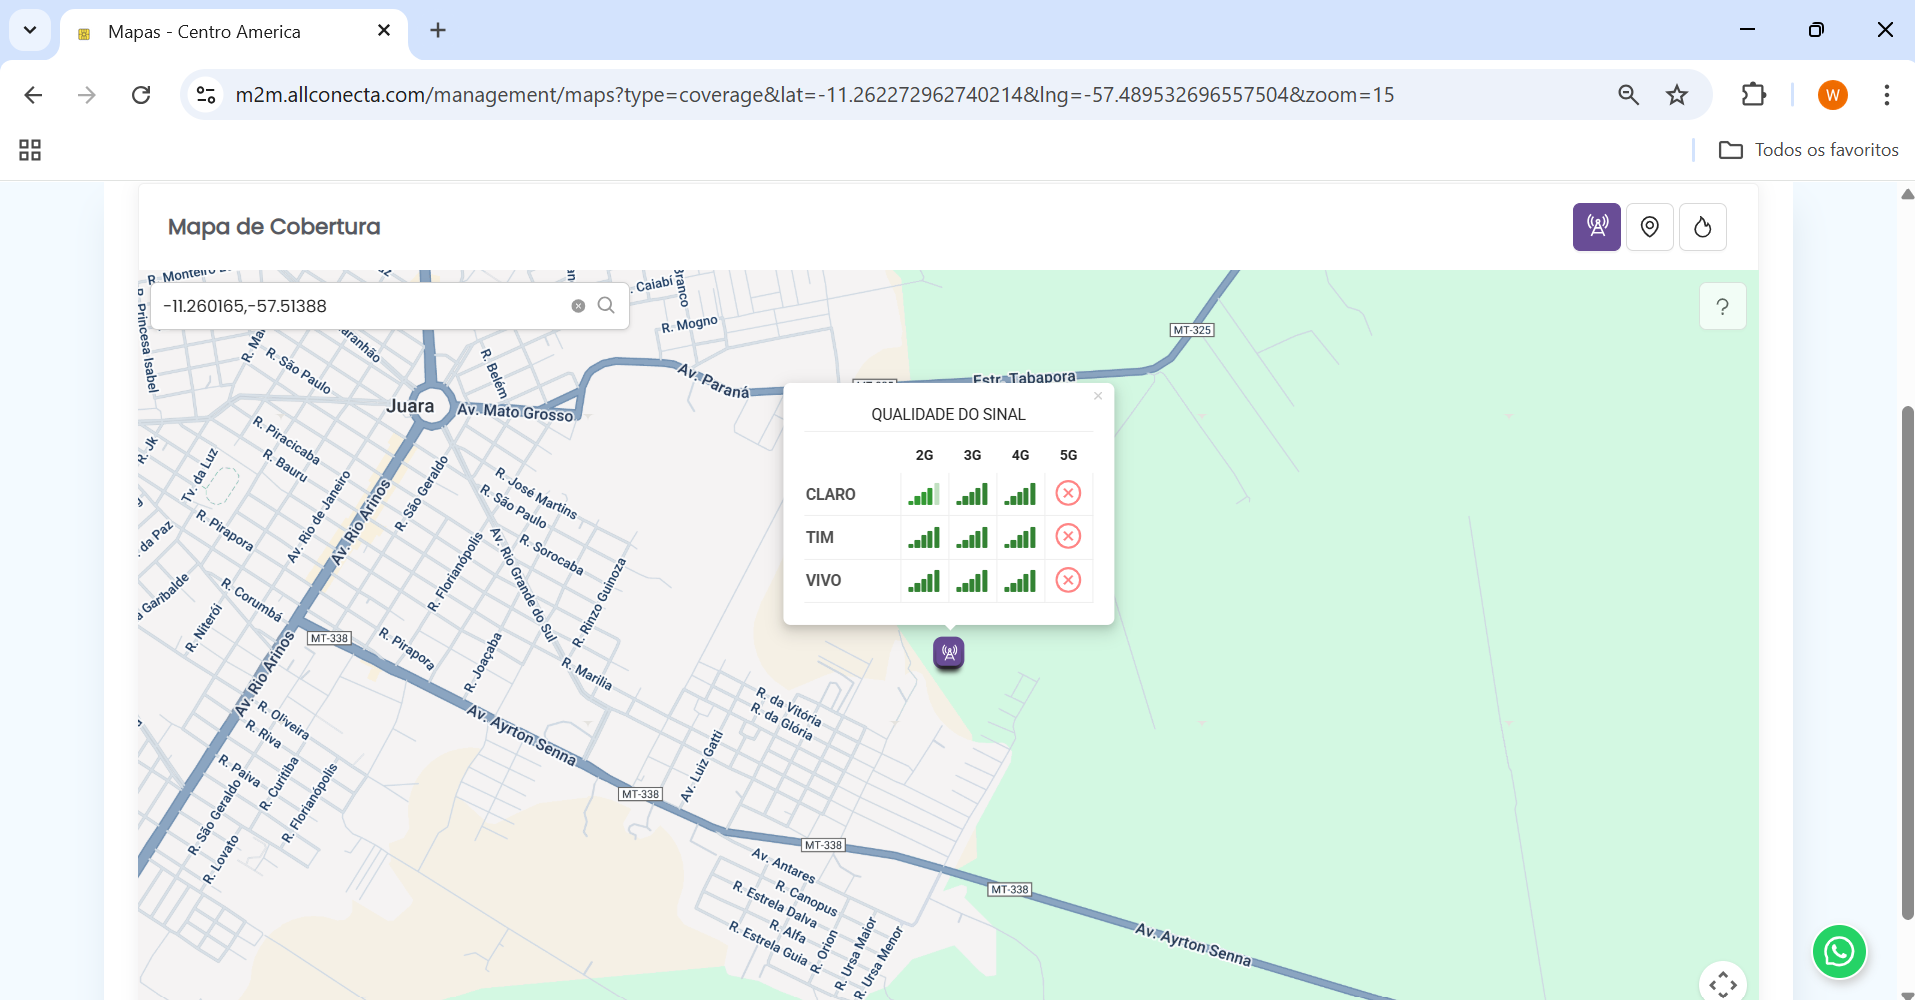Clear the coordinates search field
This screenshot has width=1915, height=1000.
point(578,306)
